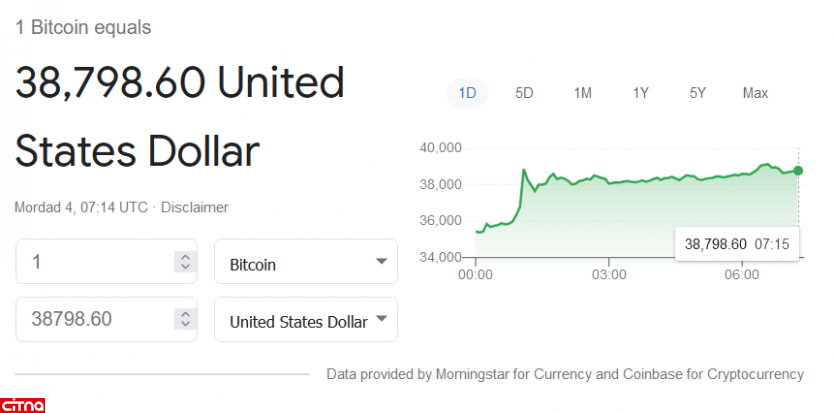Screen dimensions: 835x413
Task: Click the 38798.60 dollar amount field
Action: (x=95, y=320)
